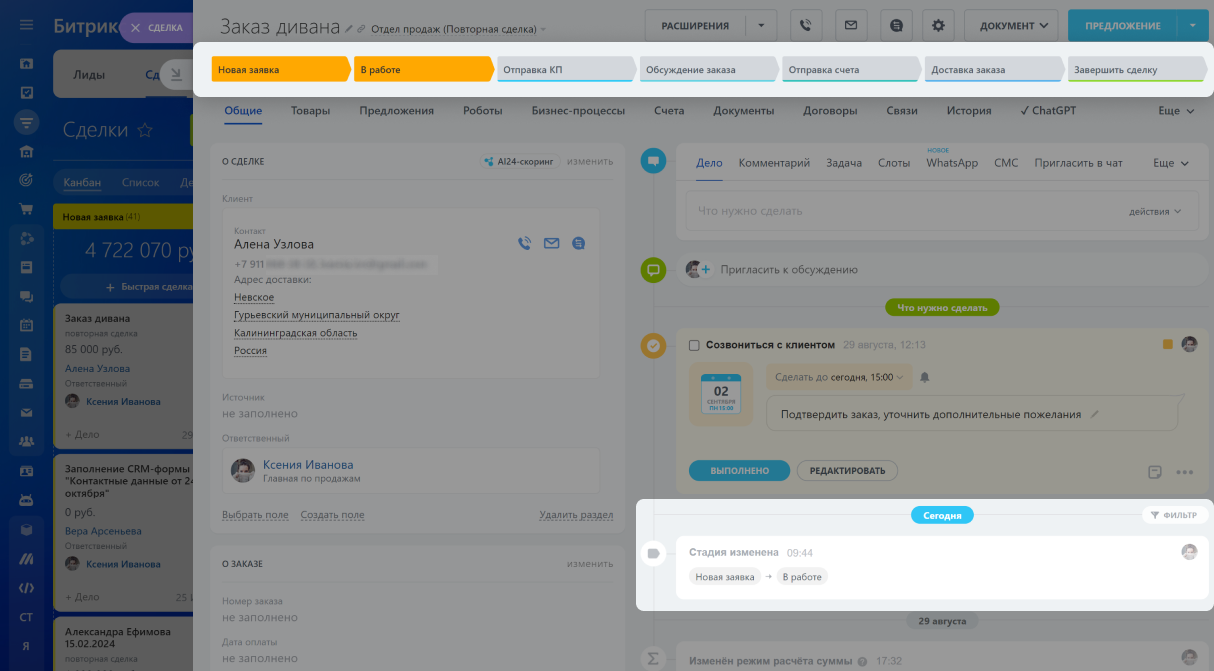Open the 'История' tab
1214x671 pixels.
969,111
